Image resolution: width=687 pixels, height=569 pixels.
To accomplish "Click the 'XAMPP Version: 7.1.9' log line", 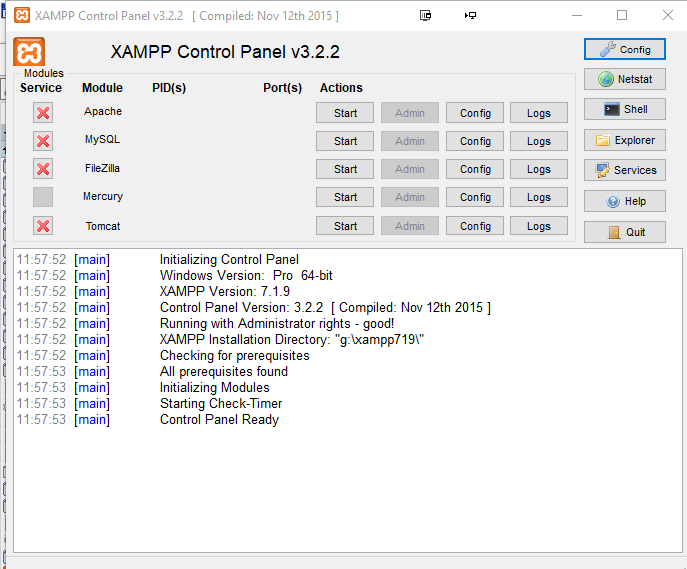I will coord(225,291).
